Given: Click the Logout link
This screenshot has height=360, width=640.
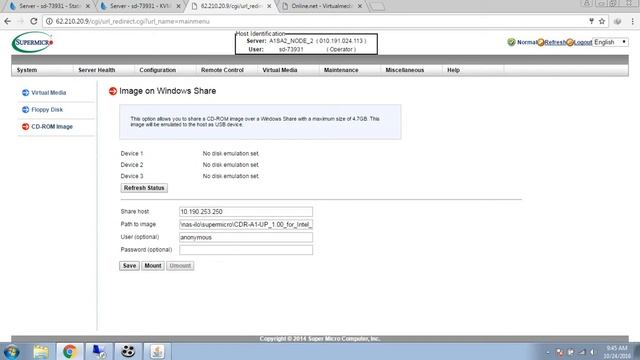Looking at the screenshot, I should [x=583, y=42].
